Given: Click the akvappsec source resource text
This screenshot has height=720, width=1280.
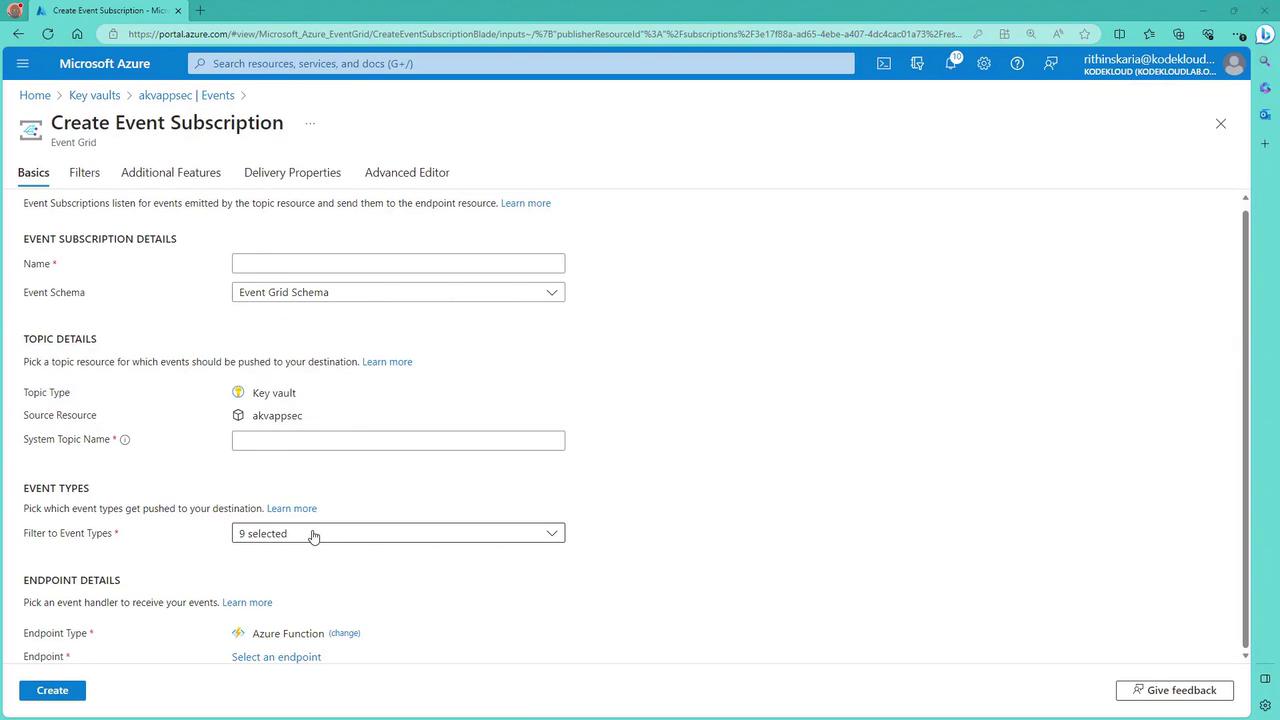Looking at the screenshot, I should 277,416.
